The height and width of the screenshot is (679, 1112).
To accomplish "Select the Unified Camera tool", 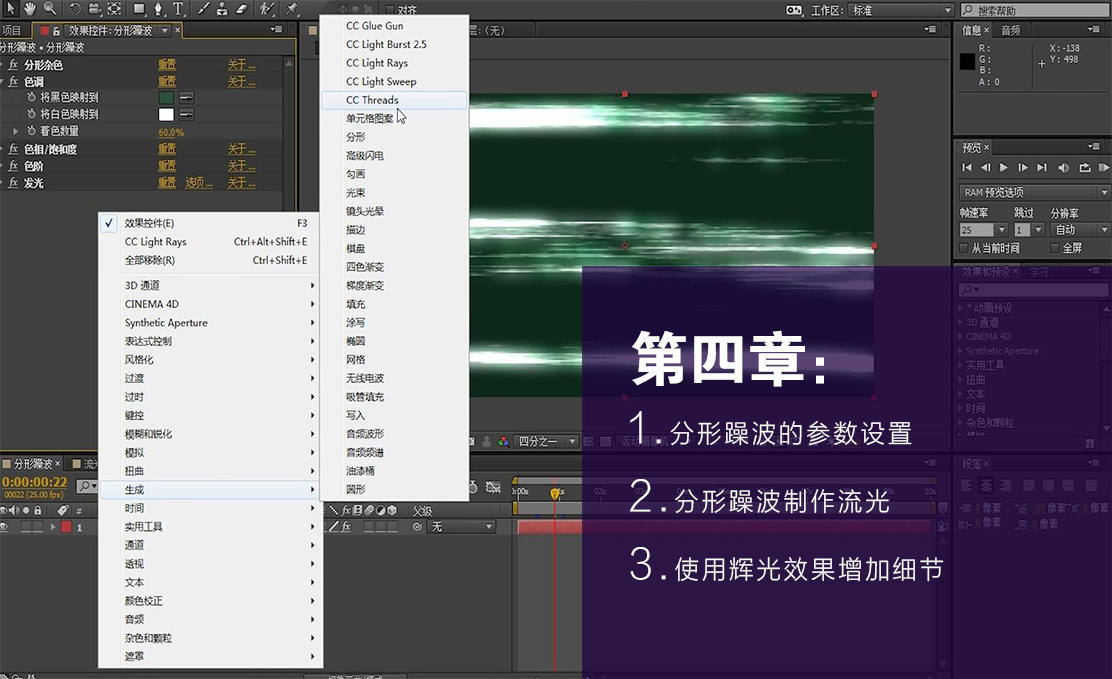I will 94,9.
